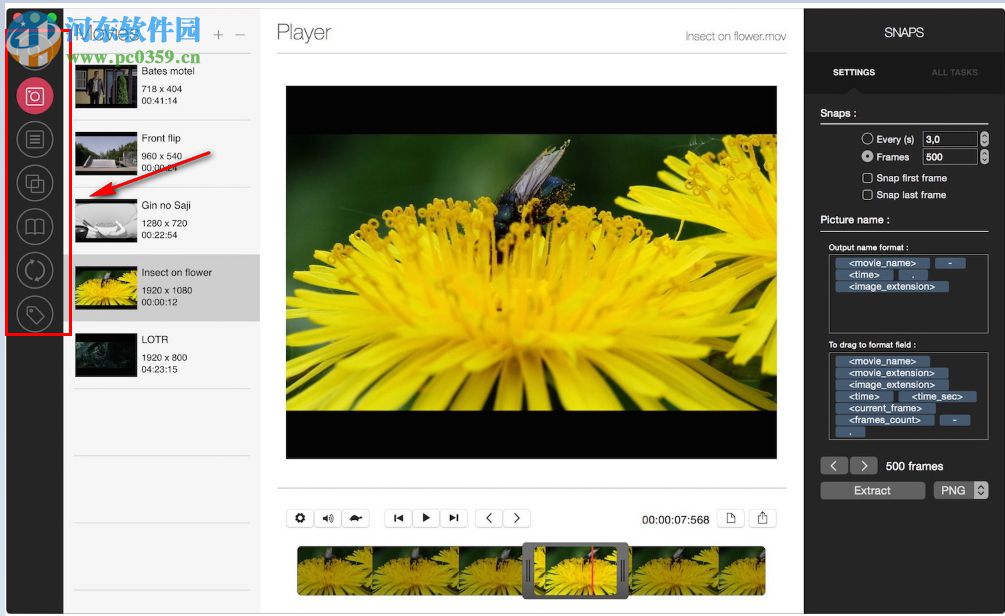Add a movie with the plus button

pos(218,33)
